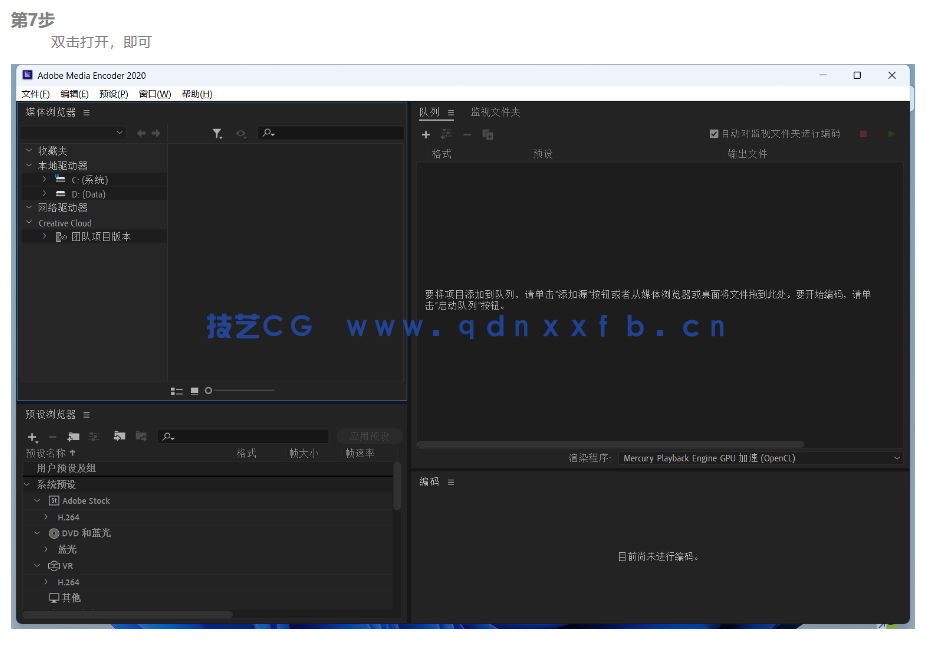Open the 预设 menu
The height and width of the screenshot is (653, 927).
113,93
